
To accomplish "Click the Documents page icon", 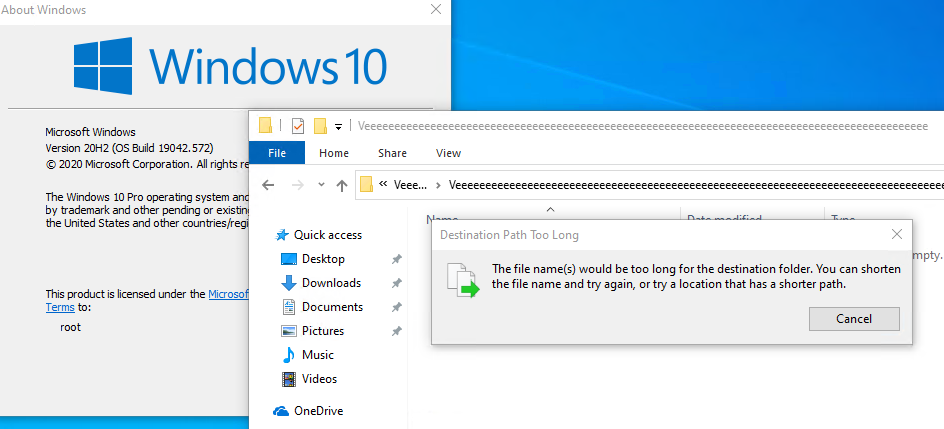I will (289, 307).
